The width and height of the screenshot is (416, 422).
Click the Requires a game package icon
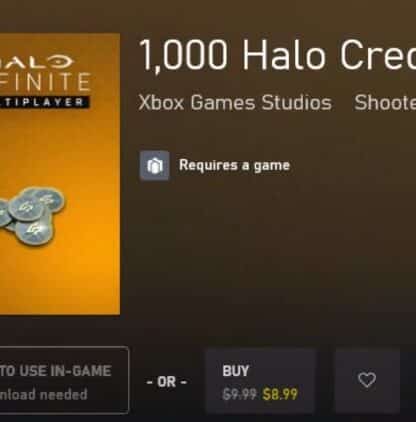[x=154, y=165]
